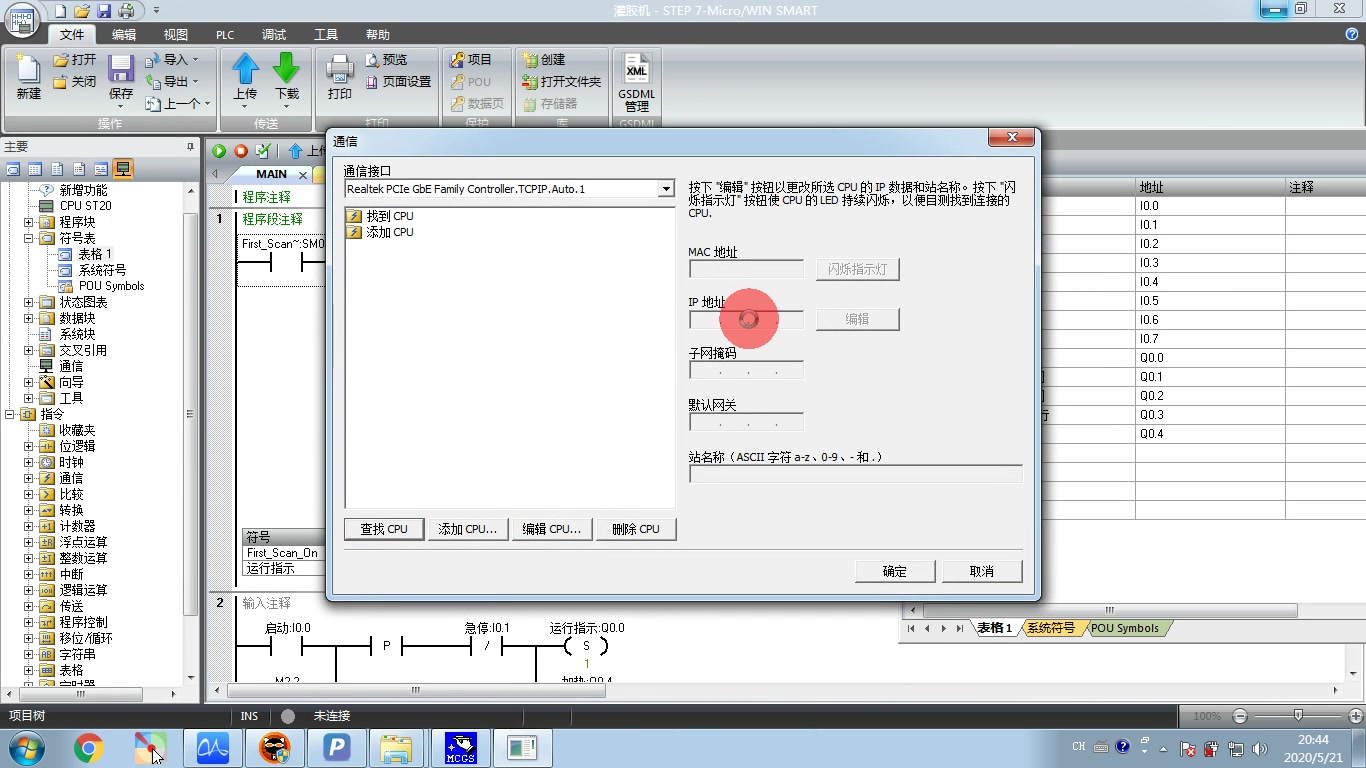This screenshot has height=768, width=1366.
Task: Expand 计数器 instruction node
Action: 29,526
